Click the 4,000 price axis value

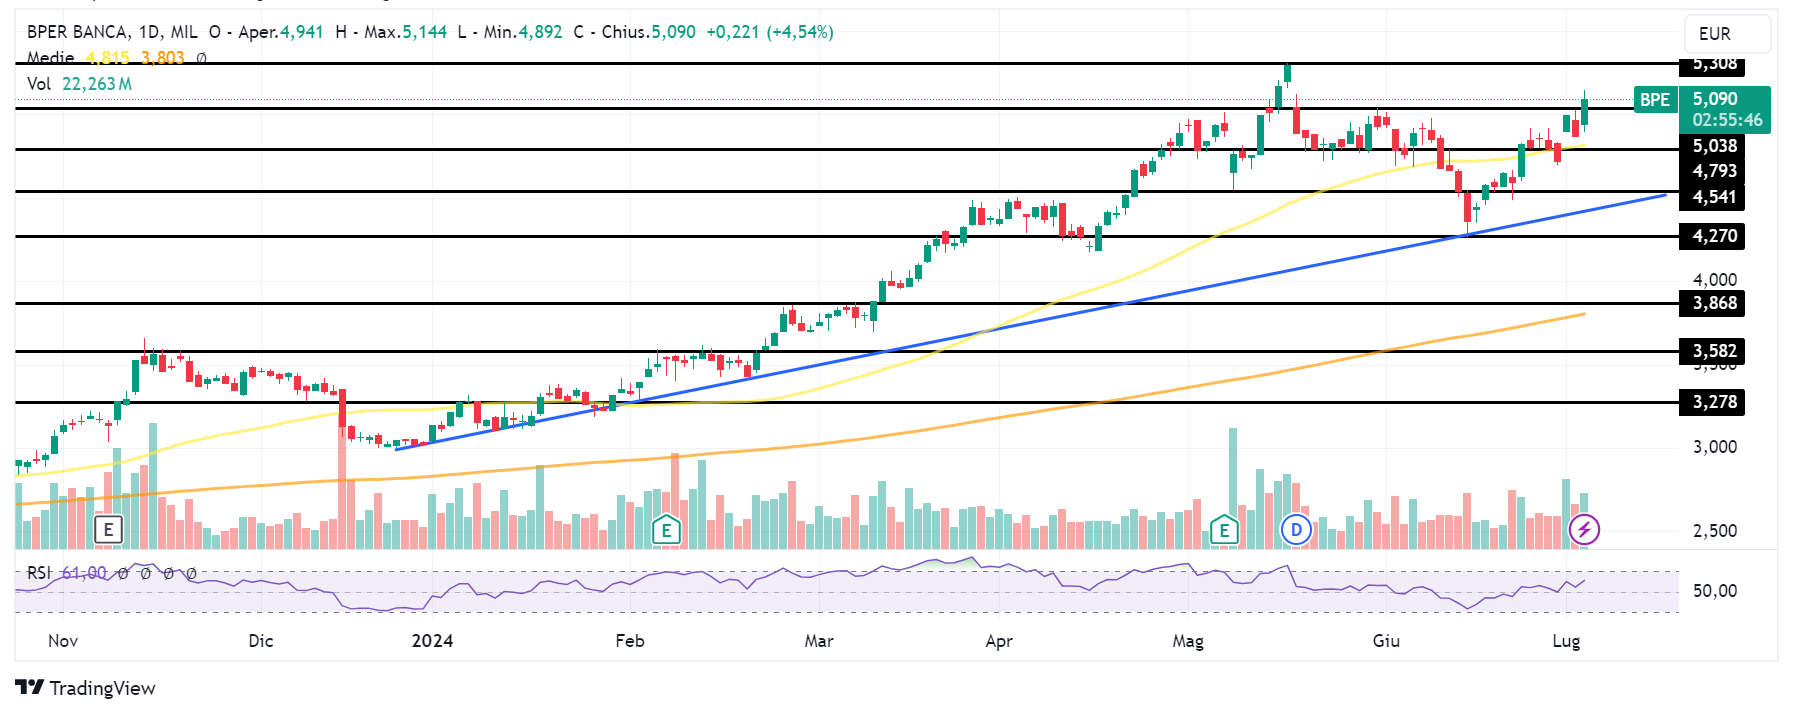[1714, 280]
